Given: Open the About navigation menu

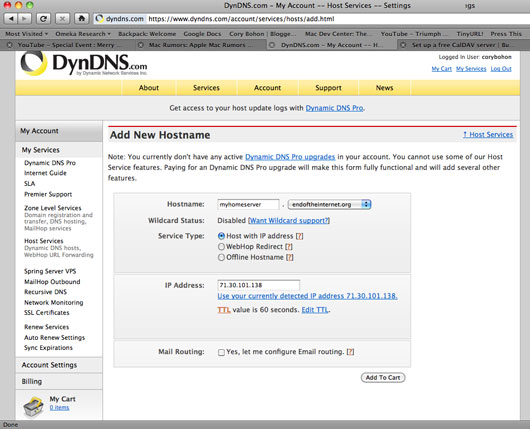Looking at the screenshot, I should 149,88.
